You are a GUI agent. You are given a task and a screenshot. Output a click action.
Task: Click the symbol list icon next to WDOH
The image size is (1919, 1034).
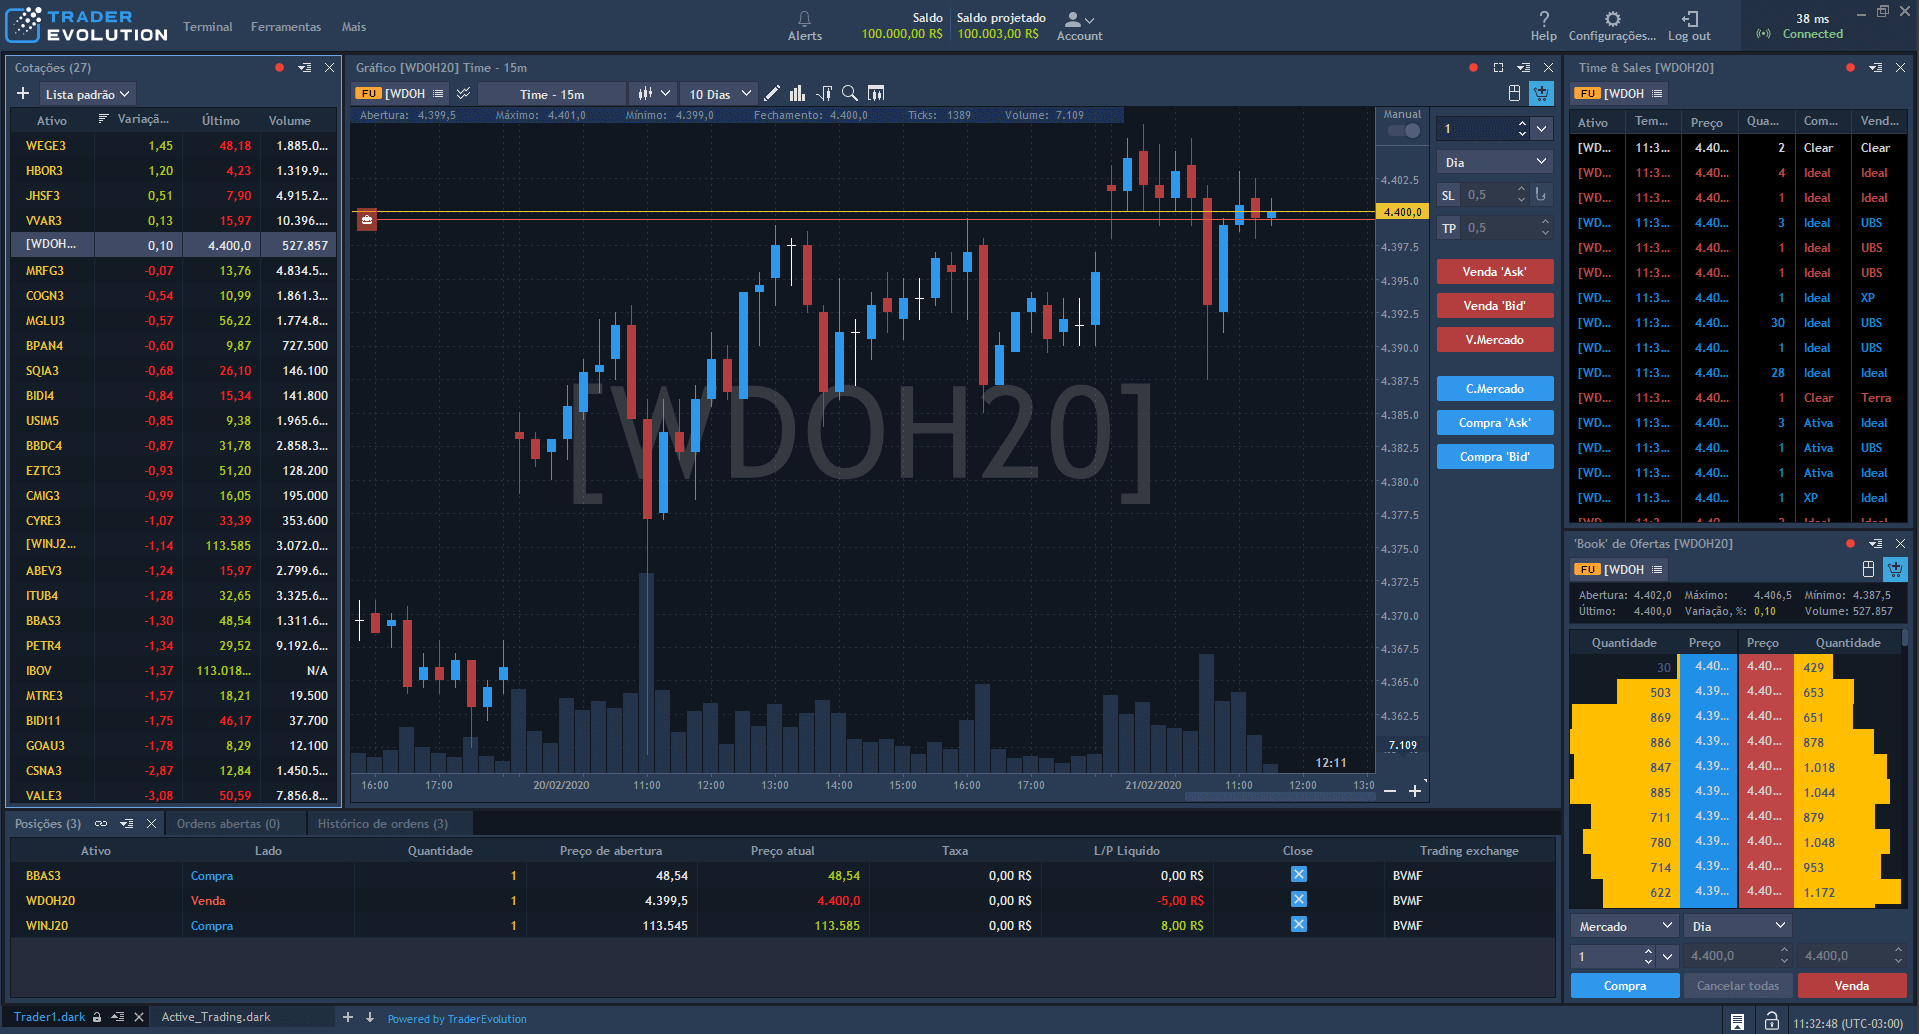437,93
